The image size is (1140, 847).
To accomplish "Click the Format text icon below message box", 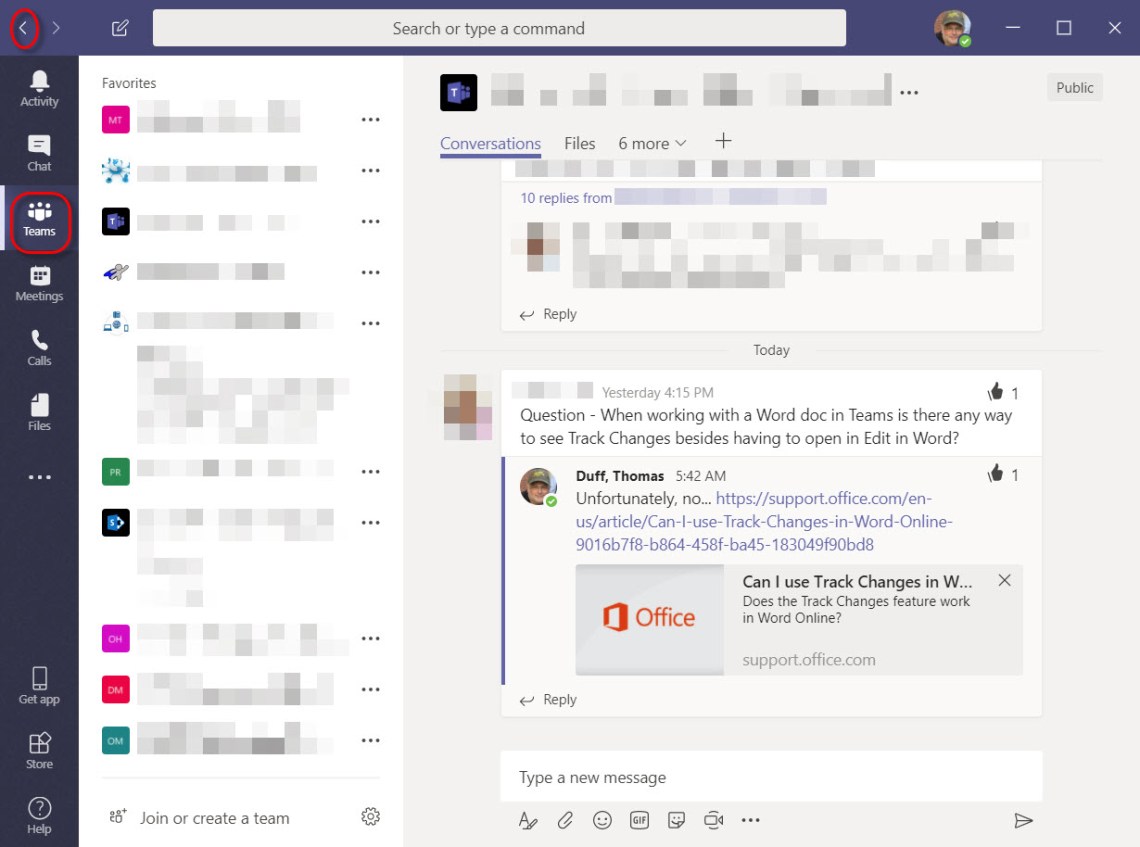I will click(528, 820).
